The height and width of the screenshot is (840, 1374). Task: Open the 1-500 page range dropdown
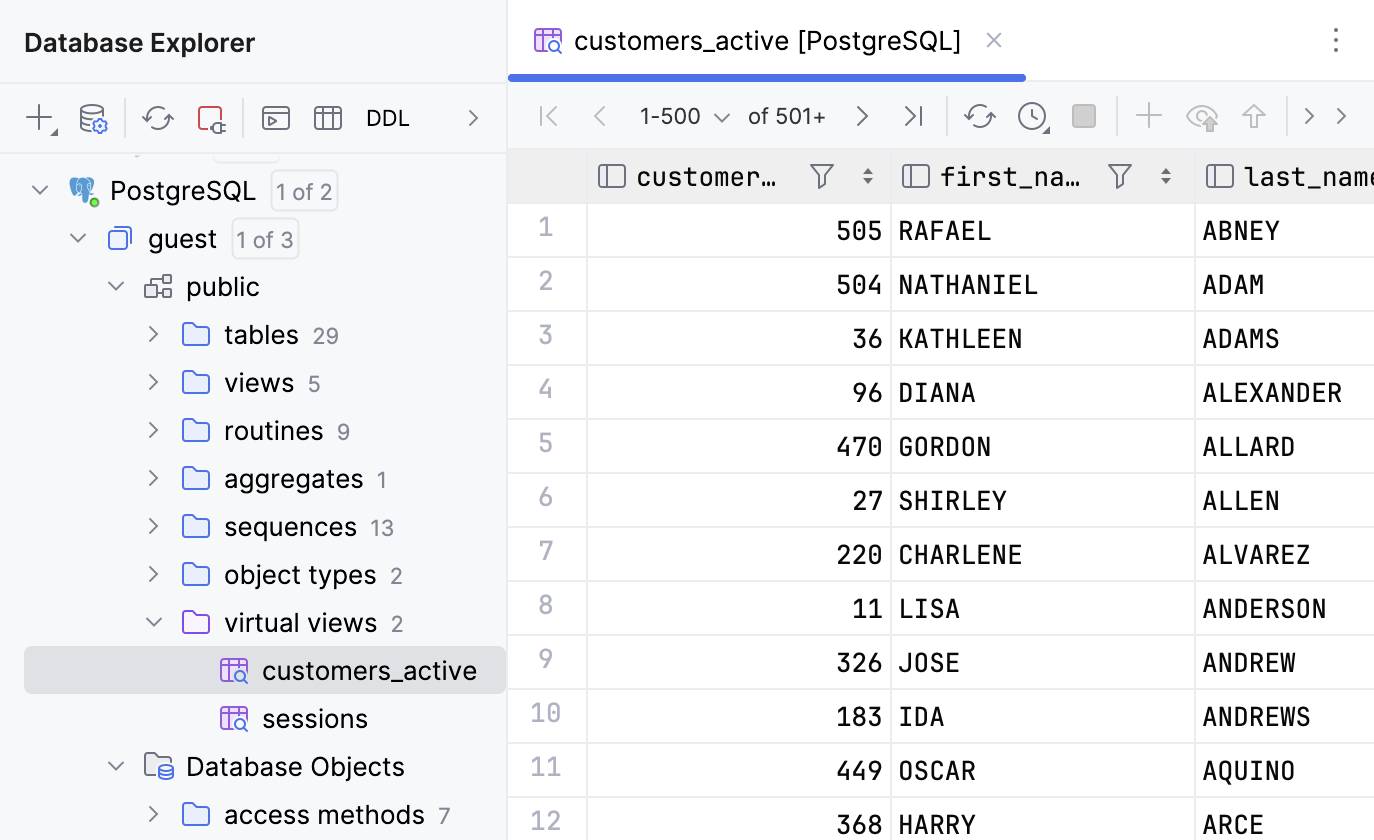coord(722,116)
